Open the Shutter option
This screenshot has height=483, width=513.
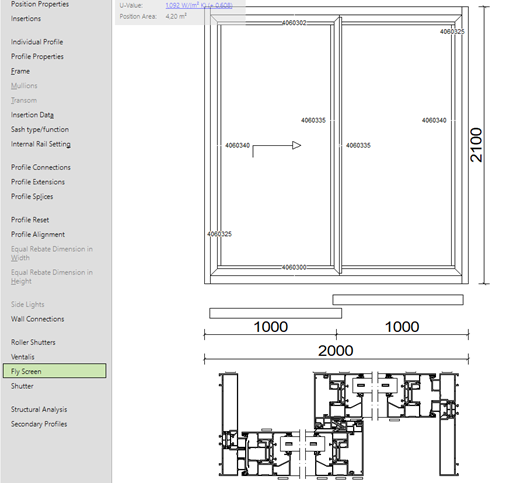pos(22,386)
